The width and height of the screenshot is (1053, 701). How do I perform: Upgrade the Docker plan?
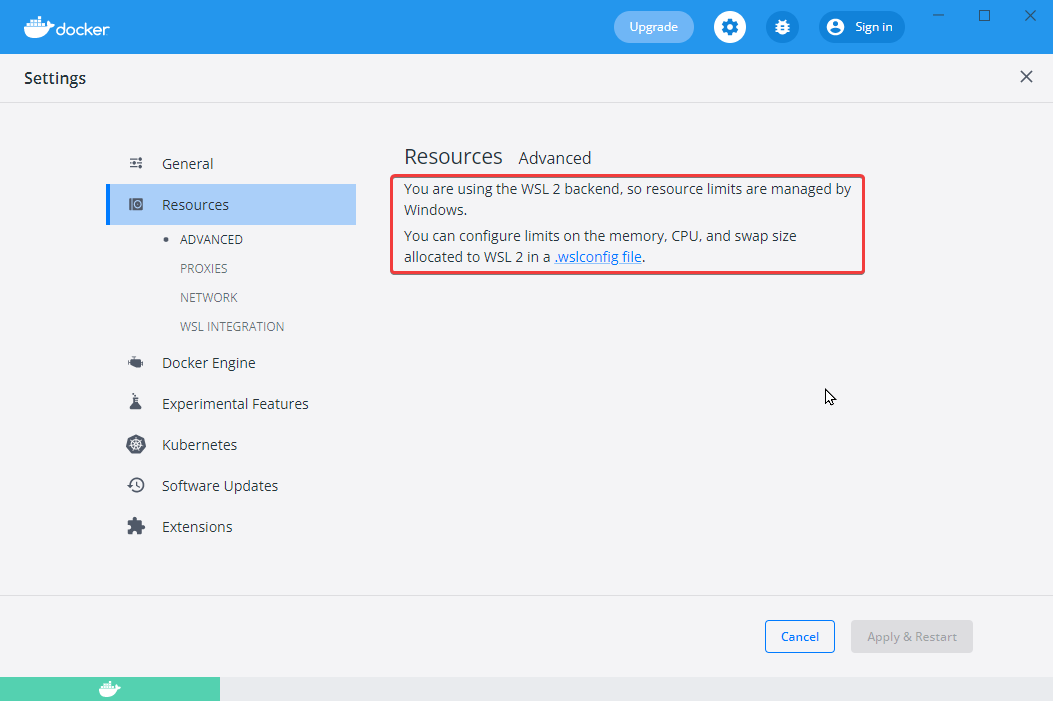click(x=653, y=27)
